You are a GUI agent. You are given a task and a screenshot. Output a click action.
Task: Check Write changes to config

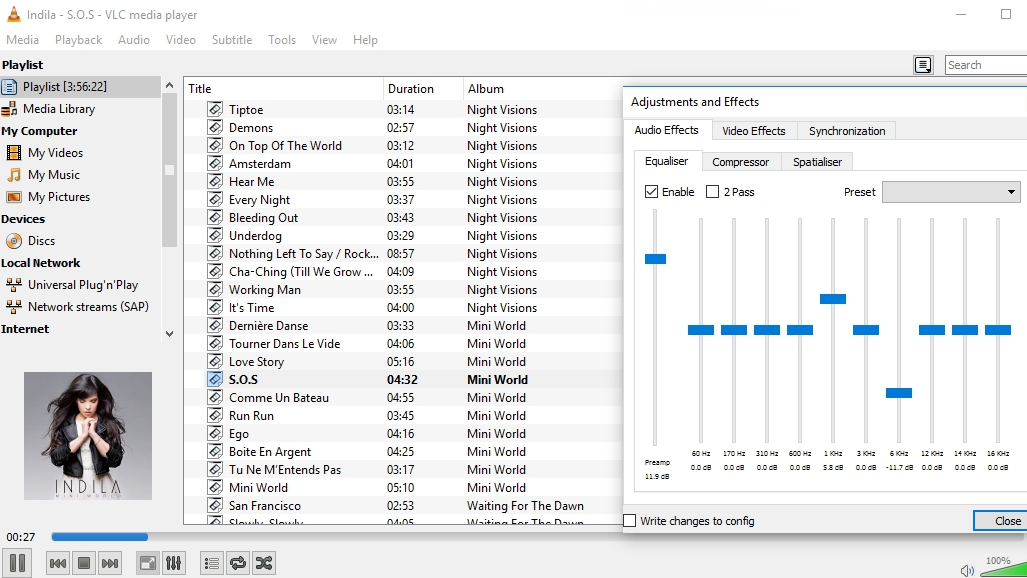point(629,520)
